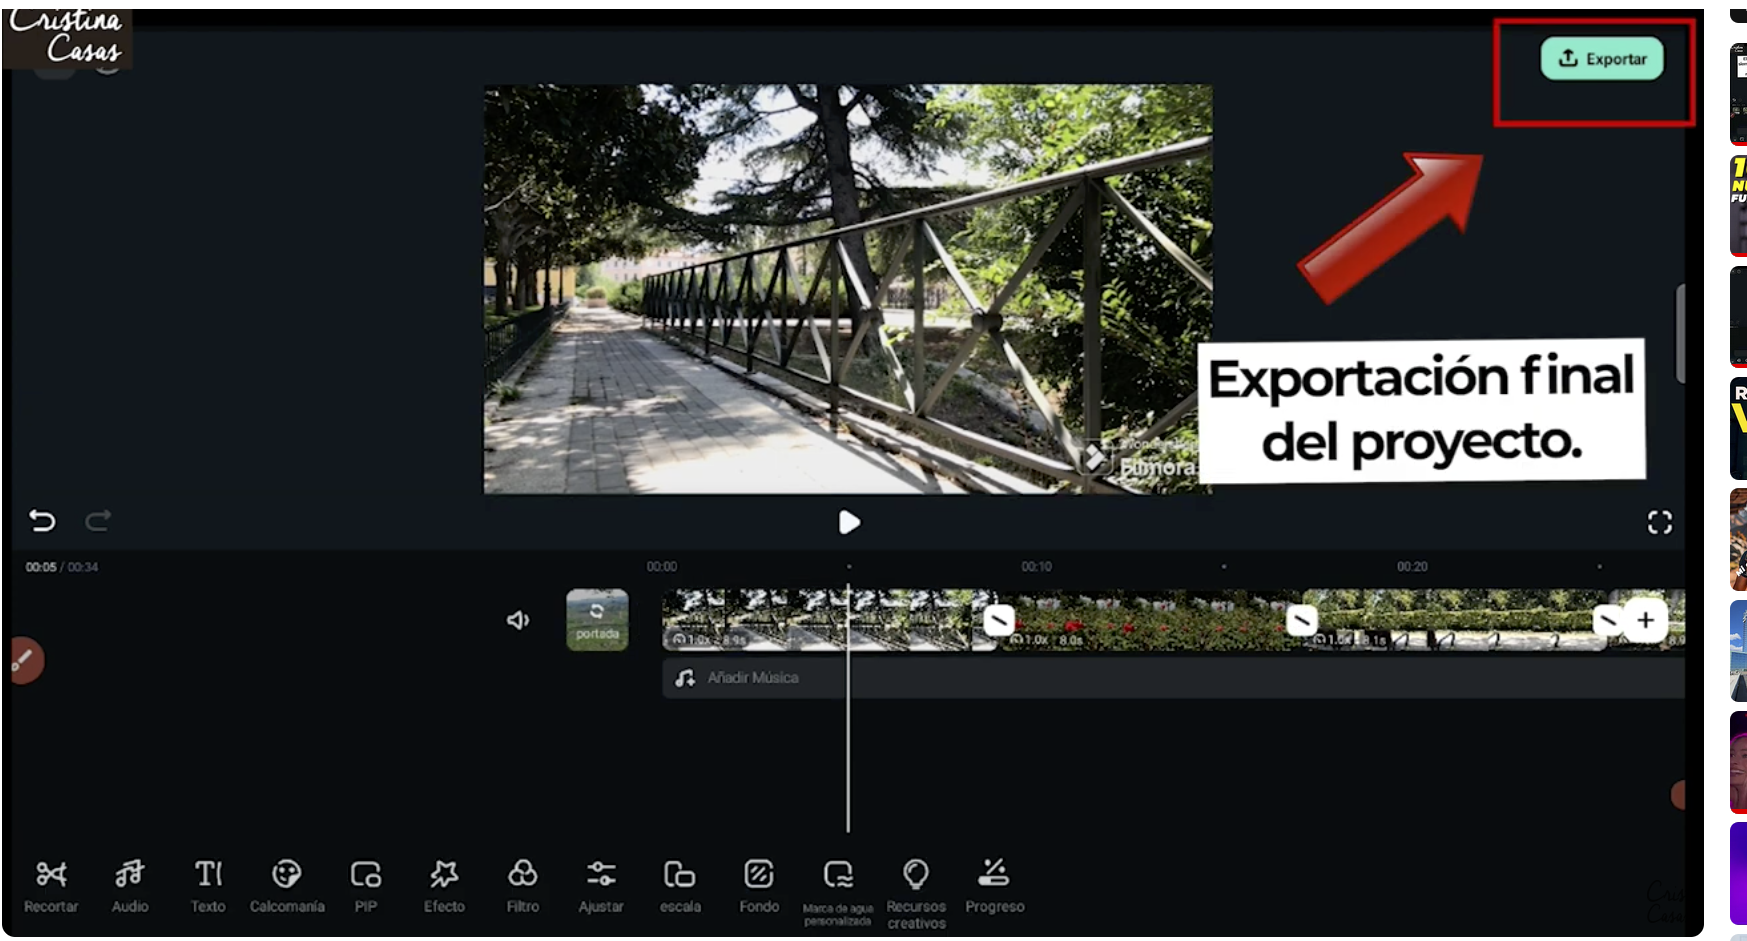Enter fullscreen preview mode
The height and width of the screenshot is (941, 1747).
click(1660, 522)
